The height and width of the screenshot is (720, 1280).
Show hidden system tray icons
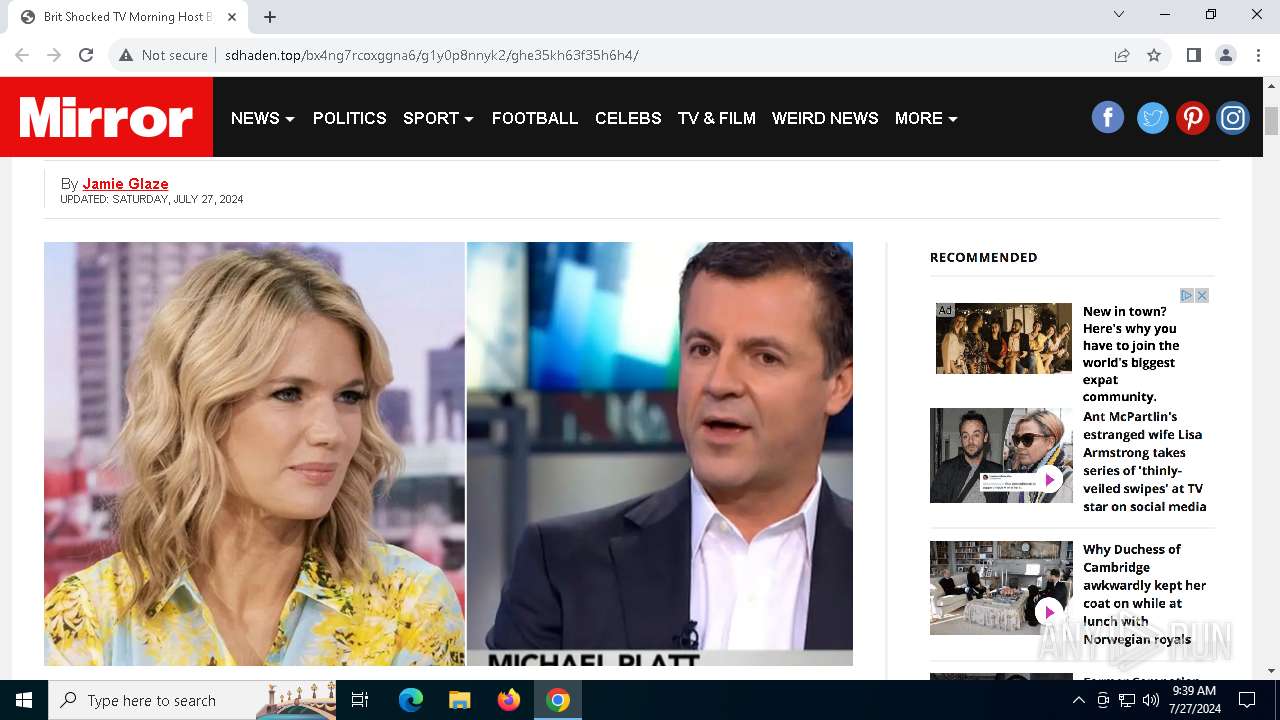coord(1078,700)
